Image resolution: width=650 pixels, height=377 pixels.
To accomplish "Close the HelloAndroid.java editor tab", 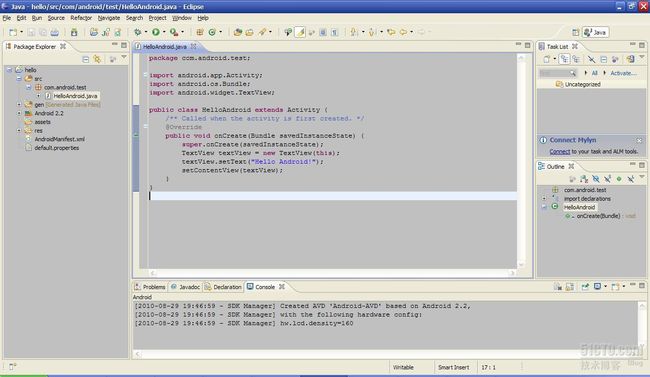I will tap(194, 46).
